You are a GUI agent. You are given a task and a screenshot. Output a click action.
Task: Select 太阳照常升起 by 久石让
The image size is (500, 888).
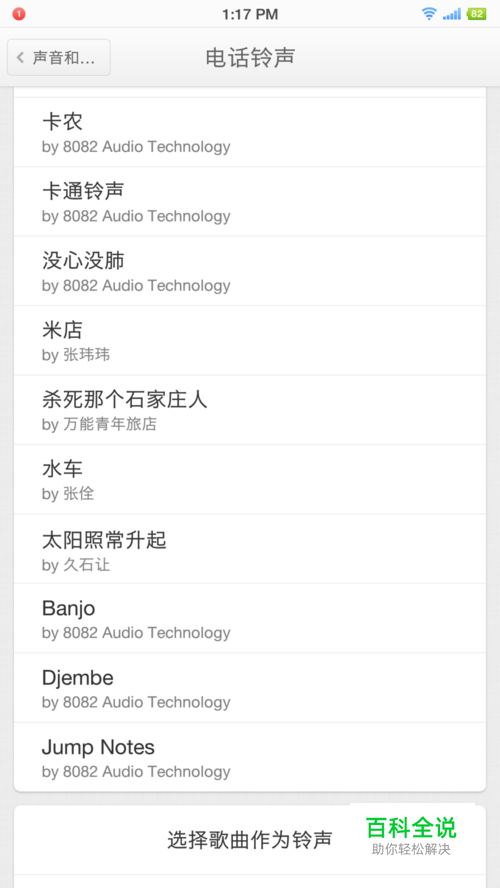[x=250, y=549]
